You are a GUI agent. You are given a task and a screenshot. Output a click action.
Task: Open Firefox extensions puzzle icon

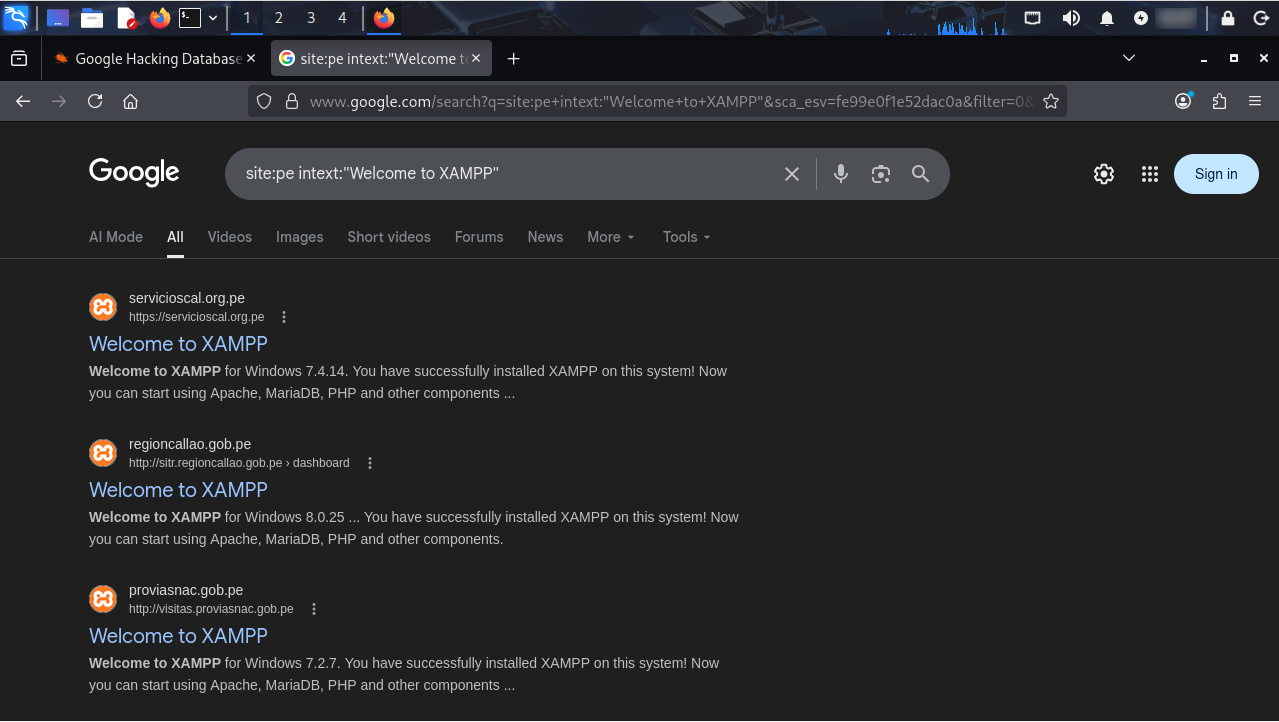coord(1218,101)
